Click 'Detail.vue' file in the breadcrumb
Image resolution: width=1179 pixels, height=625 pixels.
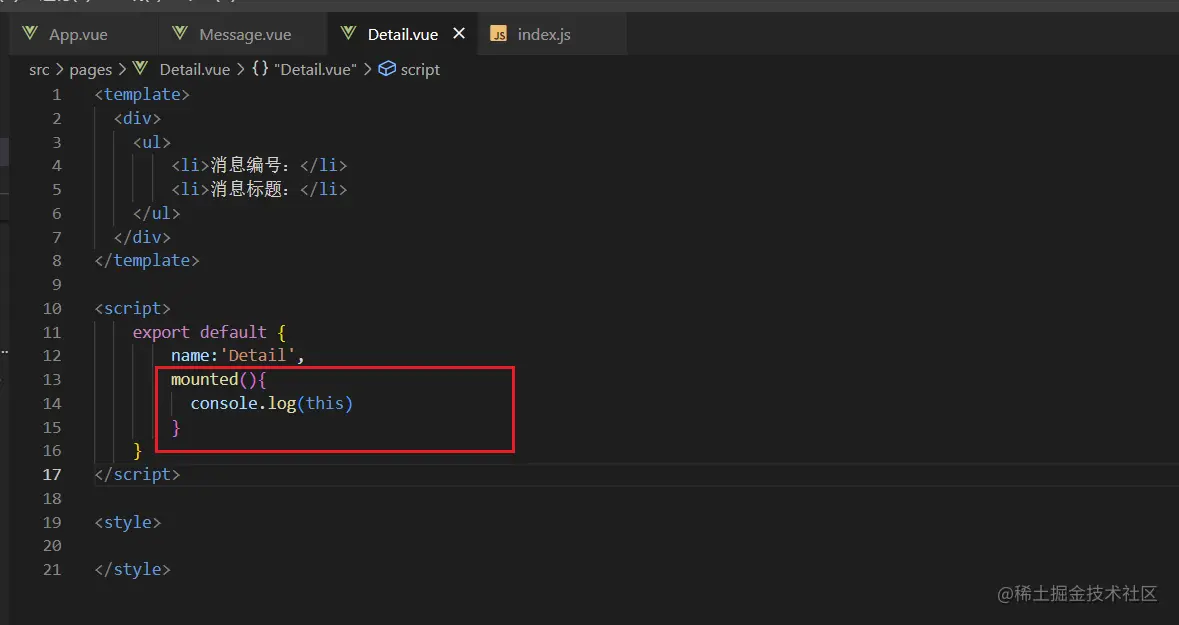195,69
